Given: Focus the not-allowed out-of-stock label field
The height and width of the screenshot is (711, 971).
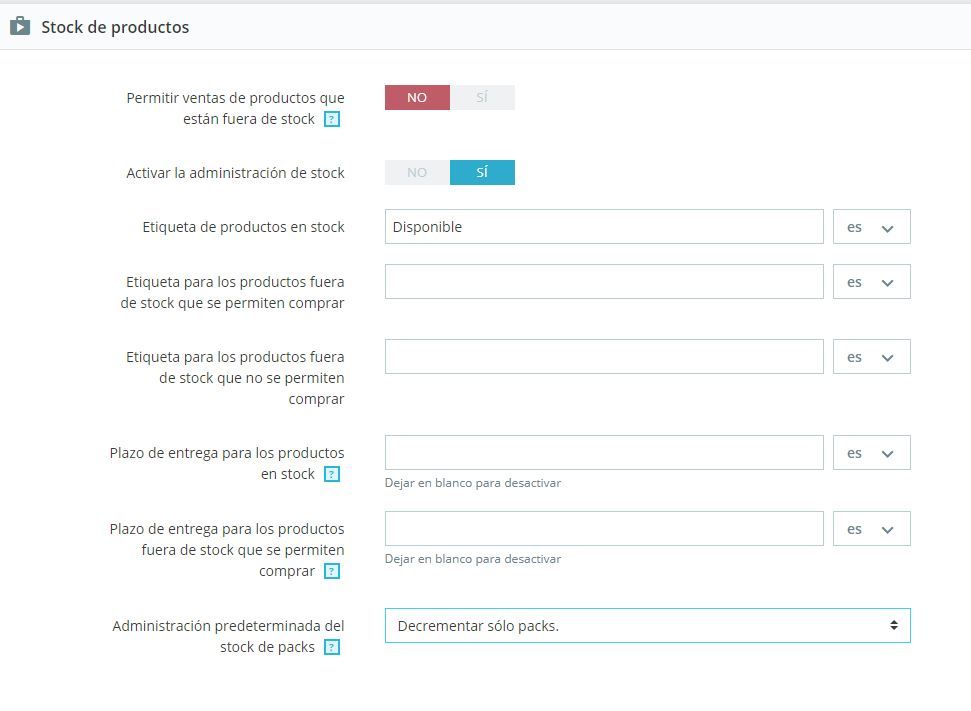Looking at the screenshot, I should [604, 357].
